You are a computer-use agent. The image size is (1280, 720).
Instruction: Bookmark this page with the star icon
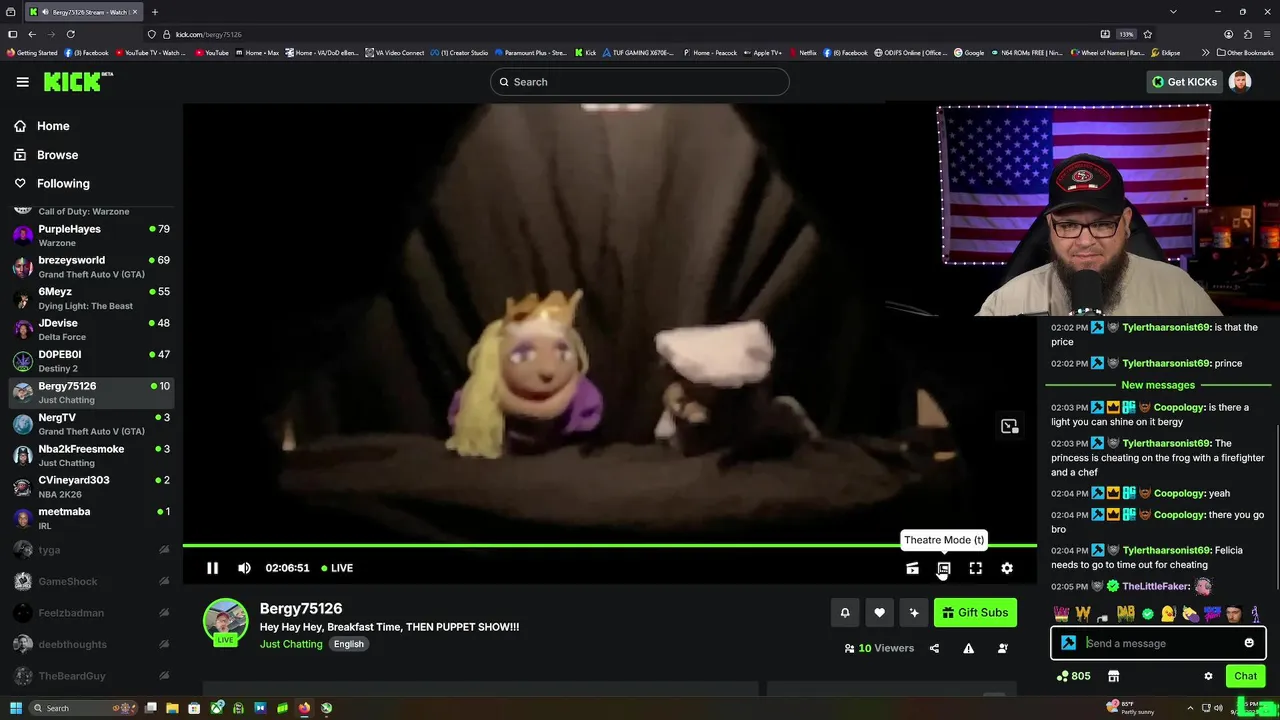click(1147, 34)
